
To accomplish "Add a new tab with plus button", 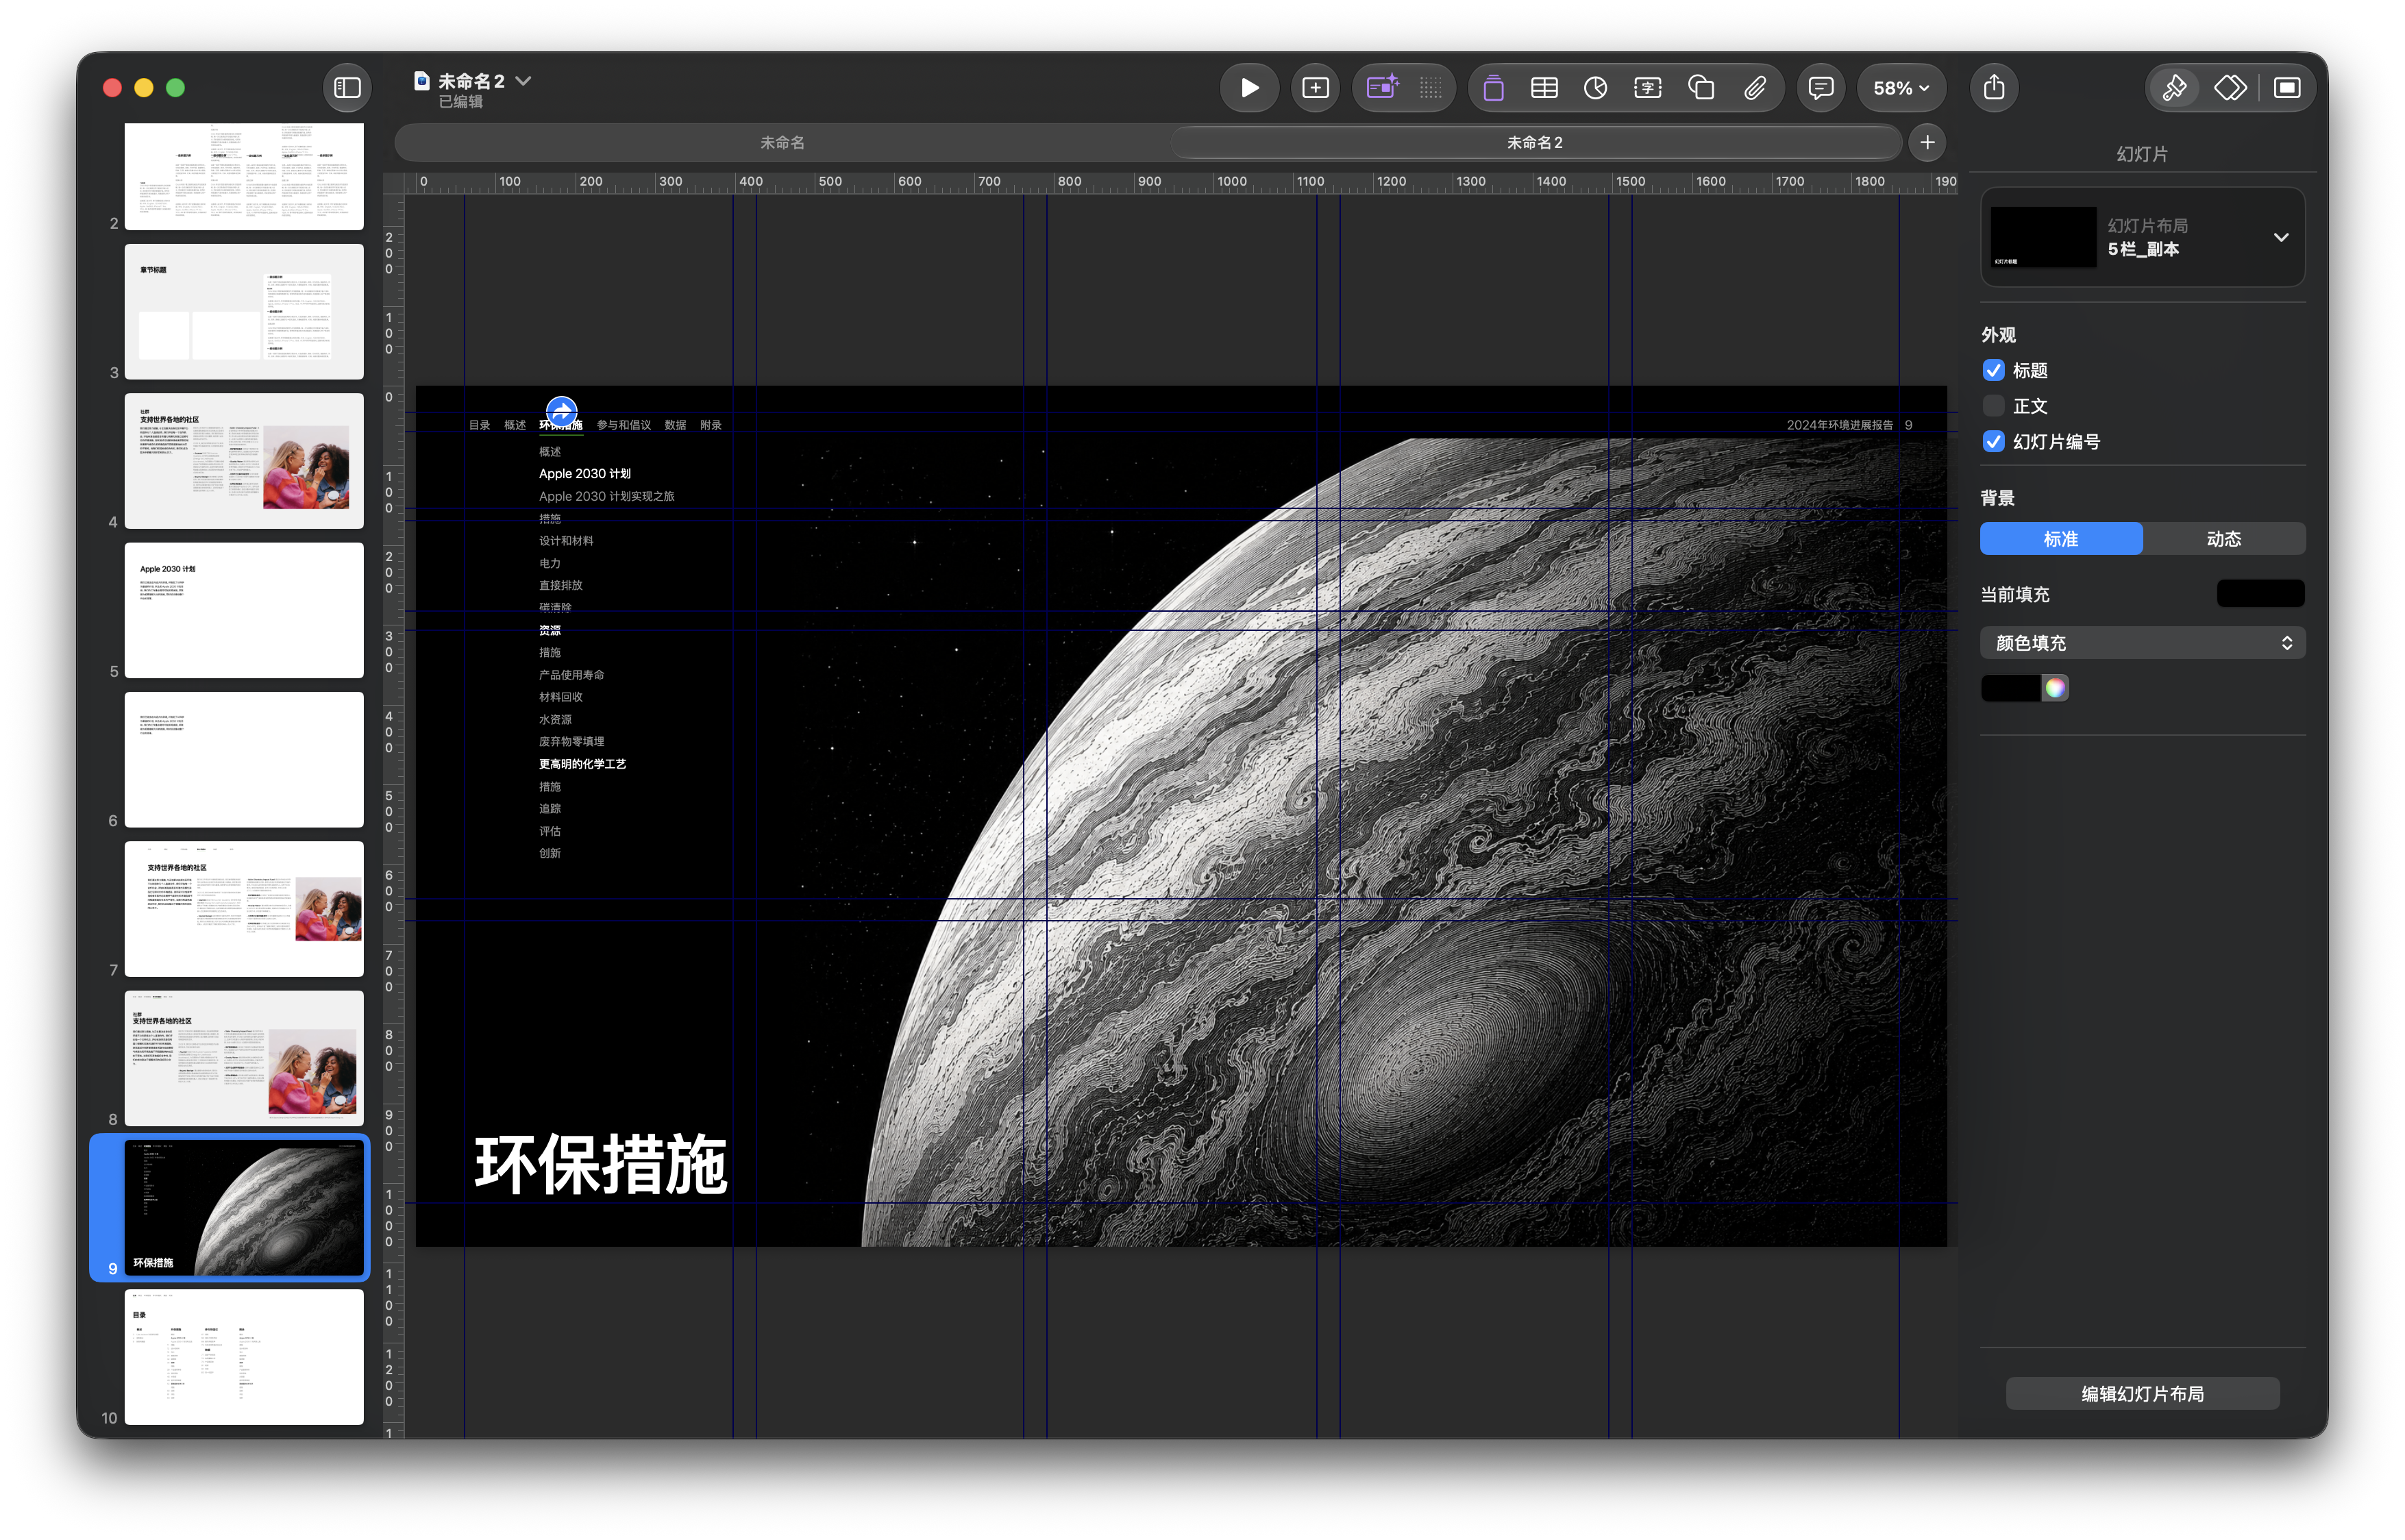I will pos(1927,143).
